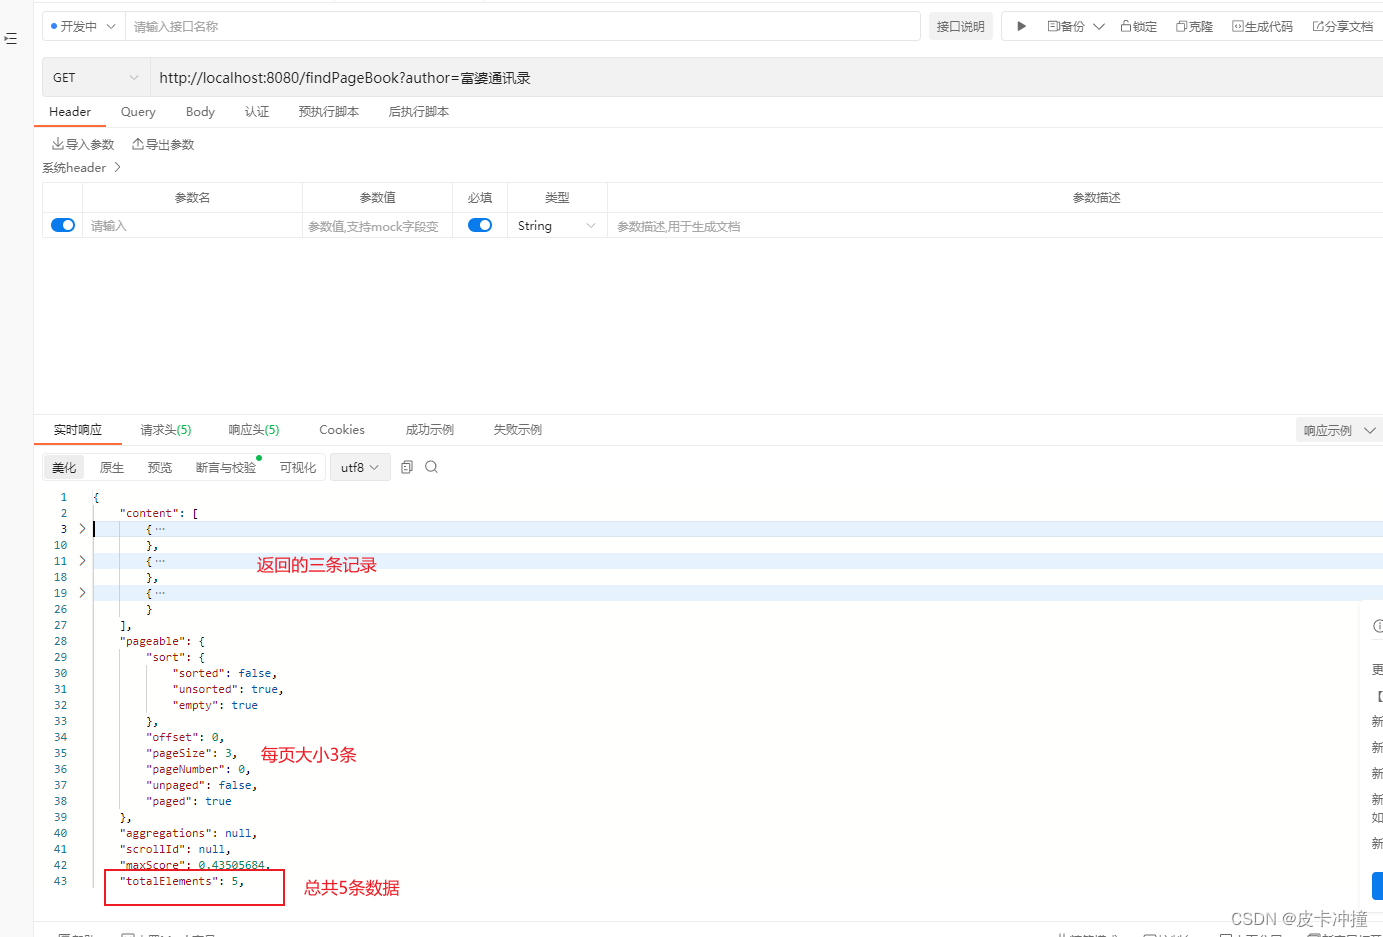Switch to the 后执行脚本 tab

(x=419, y=112)
